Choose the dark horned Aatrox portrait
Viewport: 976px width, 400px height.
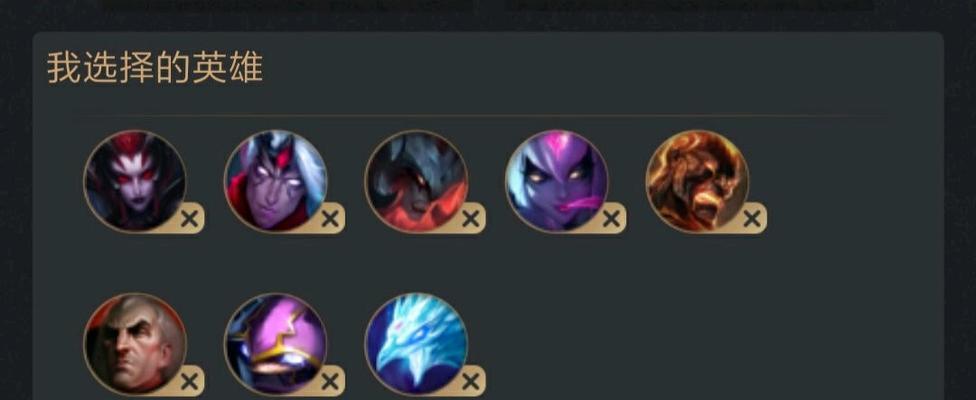tap(416, 180)
